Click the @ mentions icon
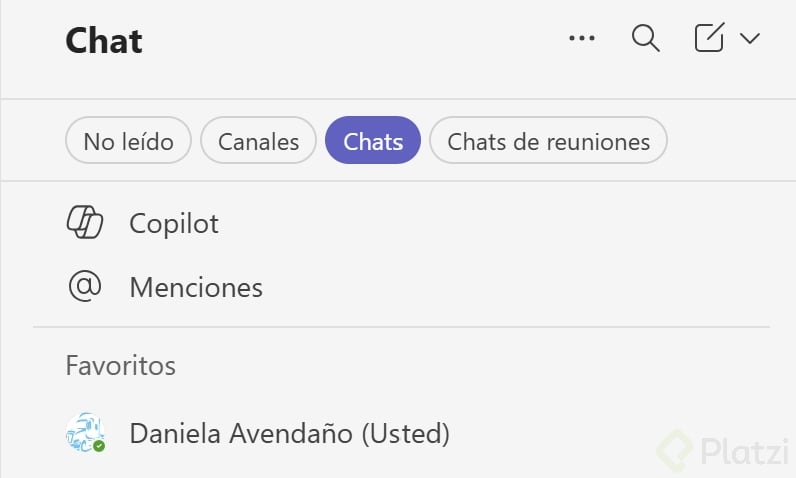The height and width of the screenshot is (478, 796). point(85,287)
